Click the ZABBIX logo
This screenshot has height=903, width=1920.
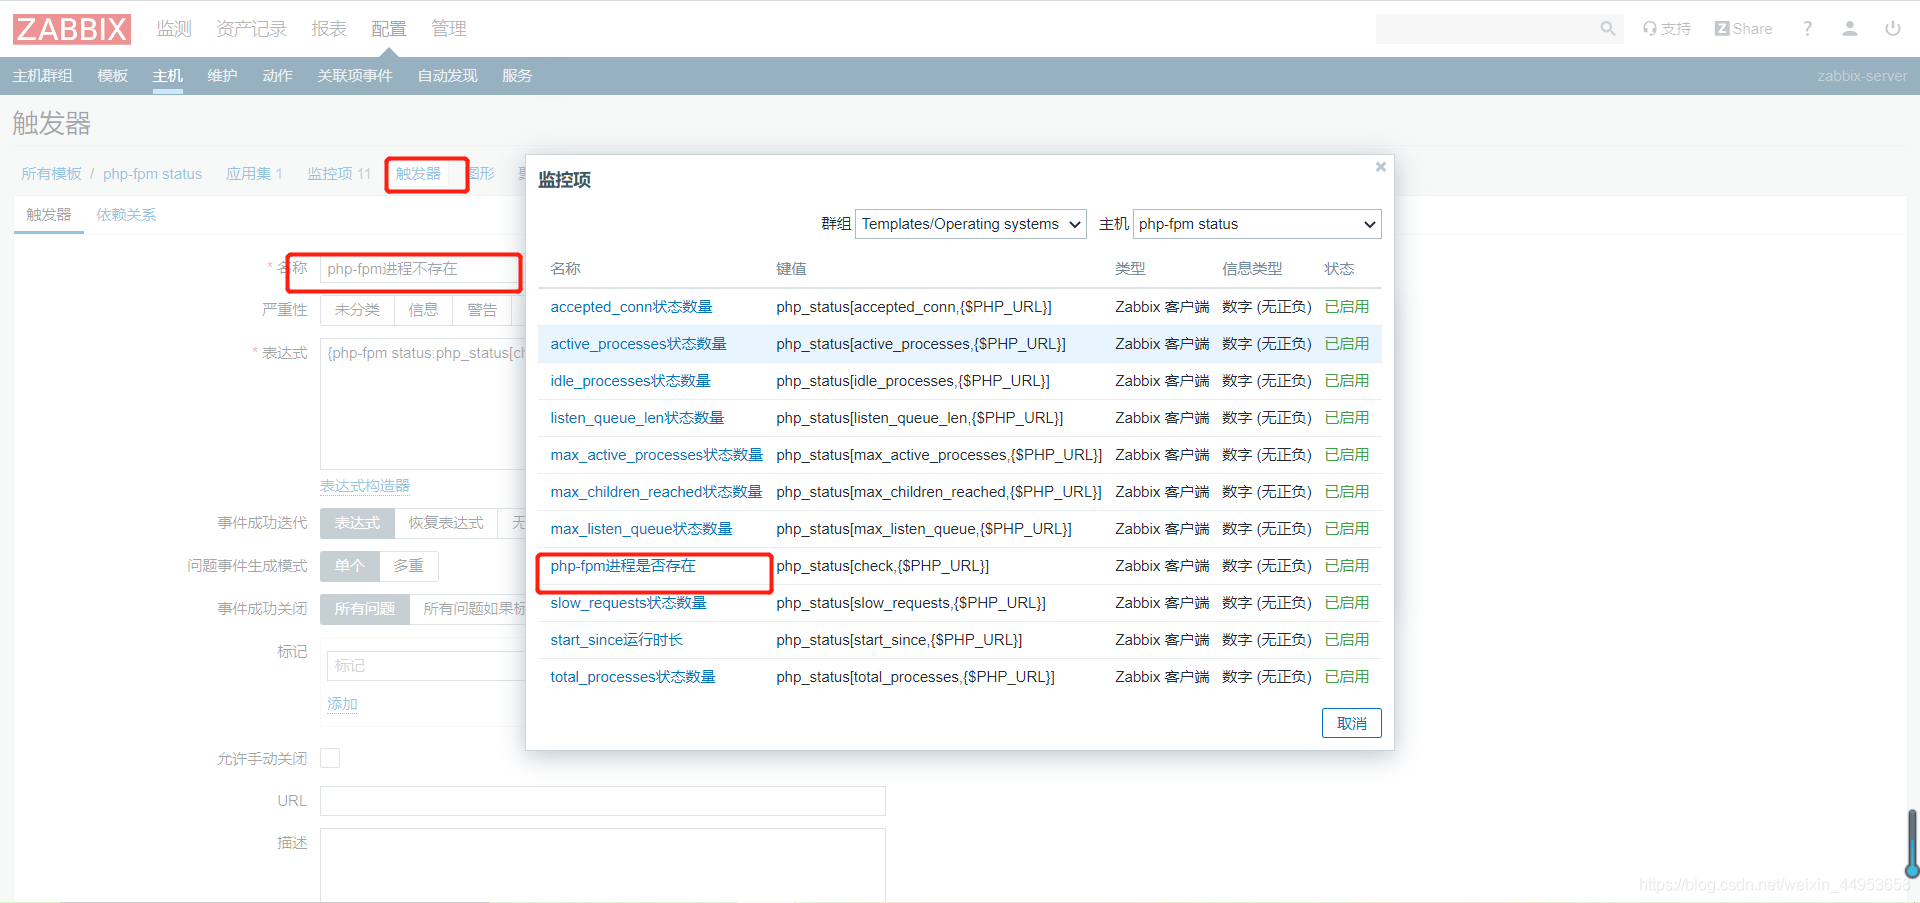click(x=72, y=29)
